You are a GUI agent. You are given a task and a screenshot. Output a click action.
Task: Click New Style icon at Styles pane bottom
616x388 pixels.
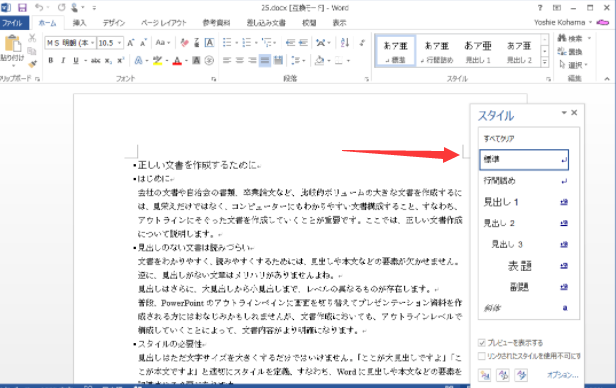point(485,375)
